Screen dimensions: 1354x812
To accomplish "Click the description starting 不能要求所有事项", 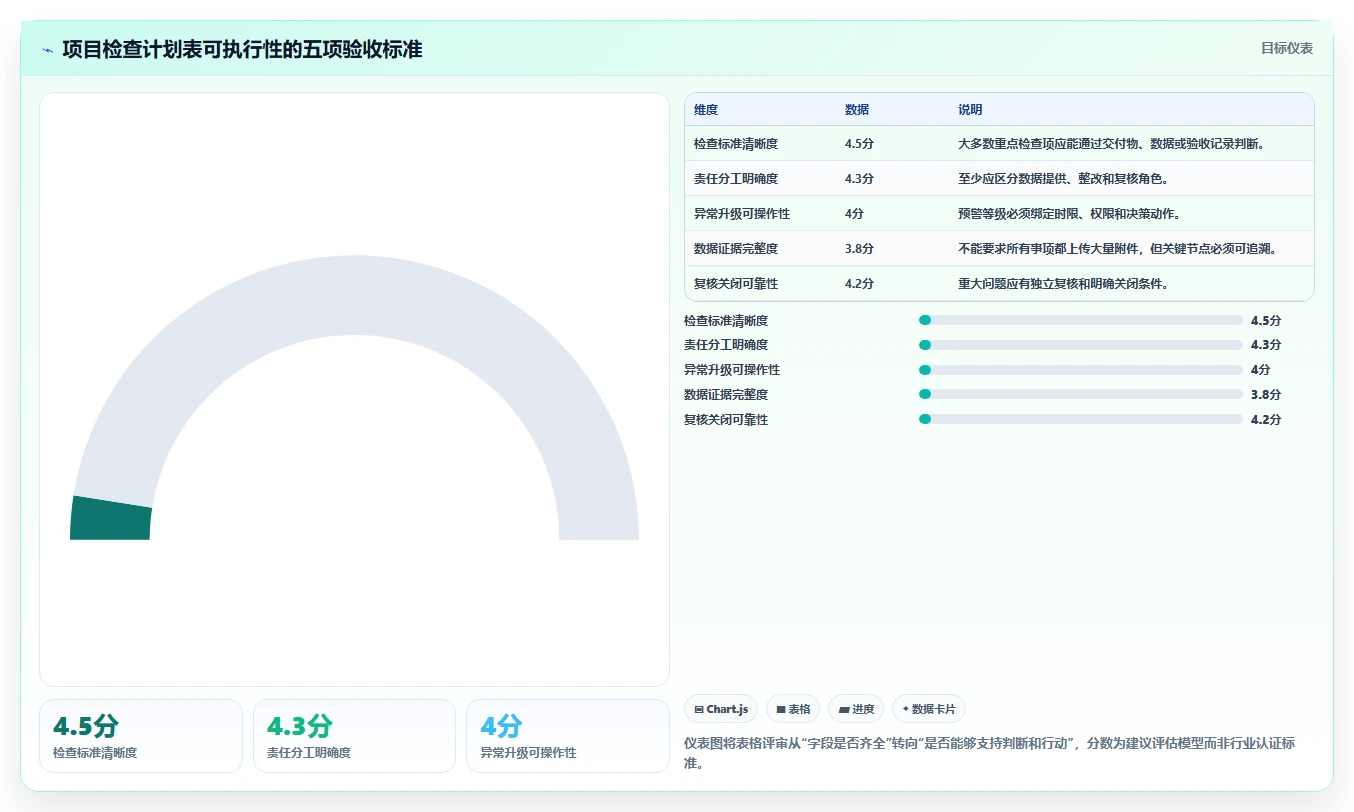I will pyautogui.click(x=1117, y=249).
